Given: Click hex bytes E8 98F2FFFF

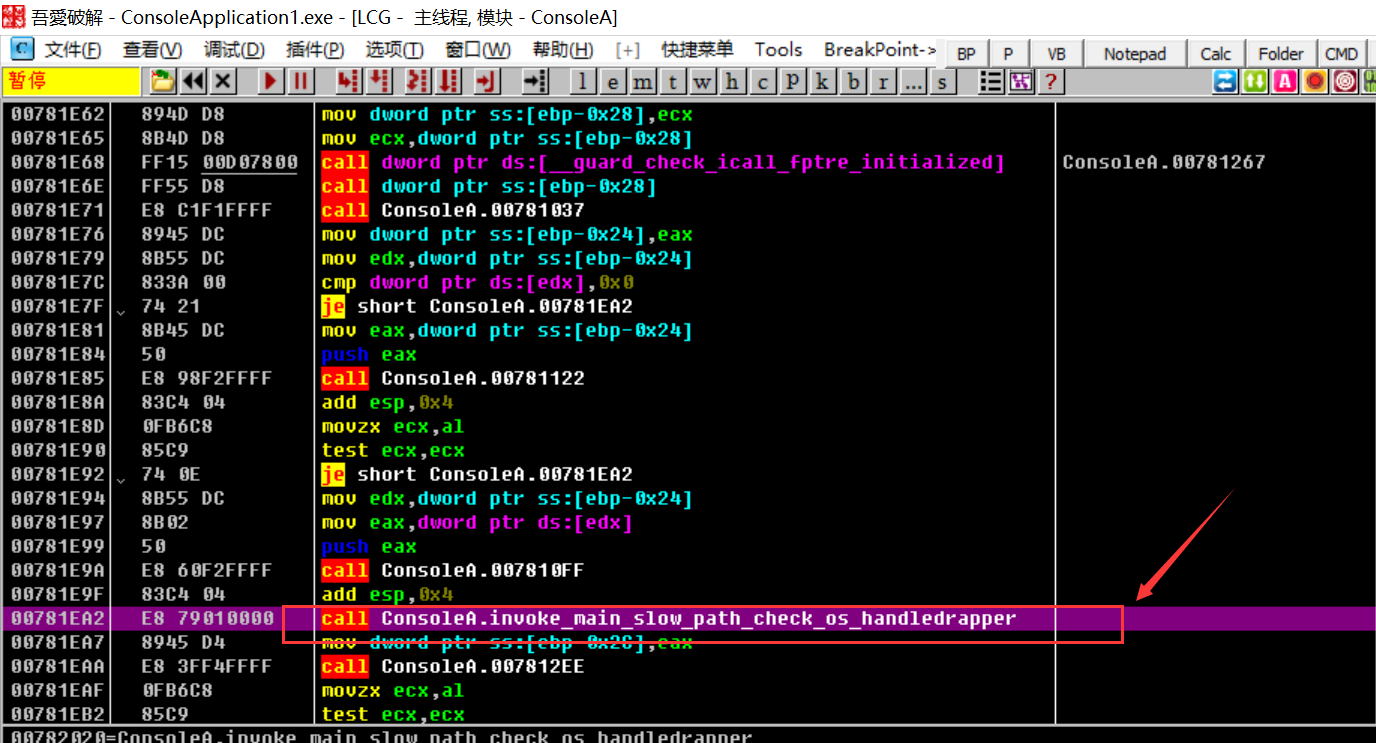Looking at the screenshot, I should tap(206, 378).
